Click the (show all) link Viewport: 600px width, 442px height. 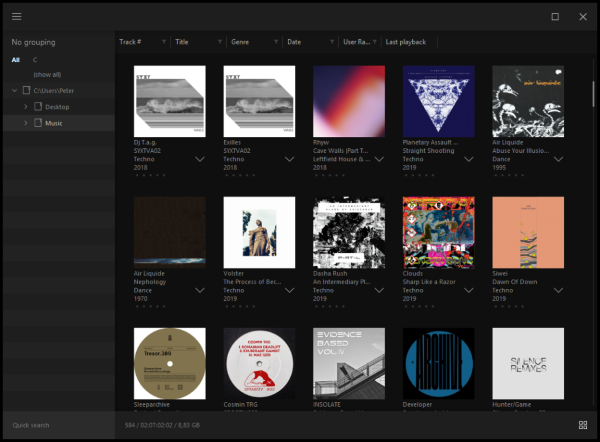(x=46, y=74)
